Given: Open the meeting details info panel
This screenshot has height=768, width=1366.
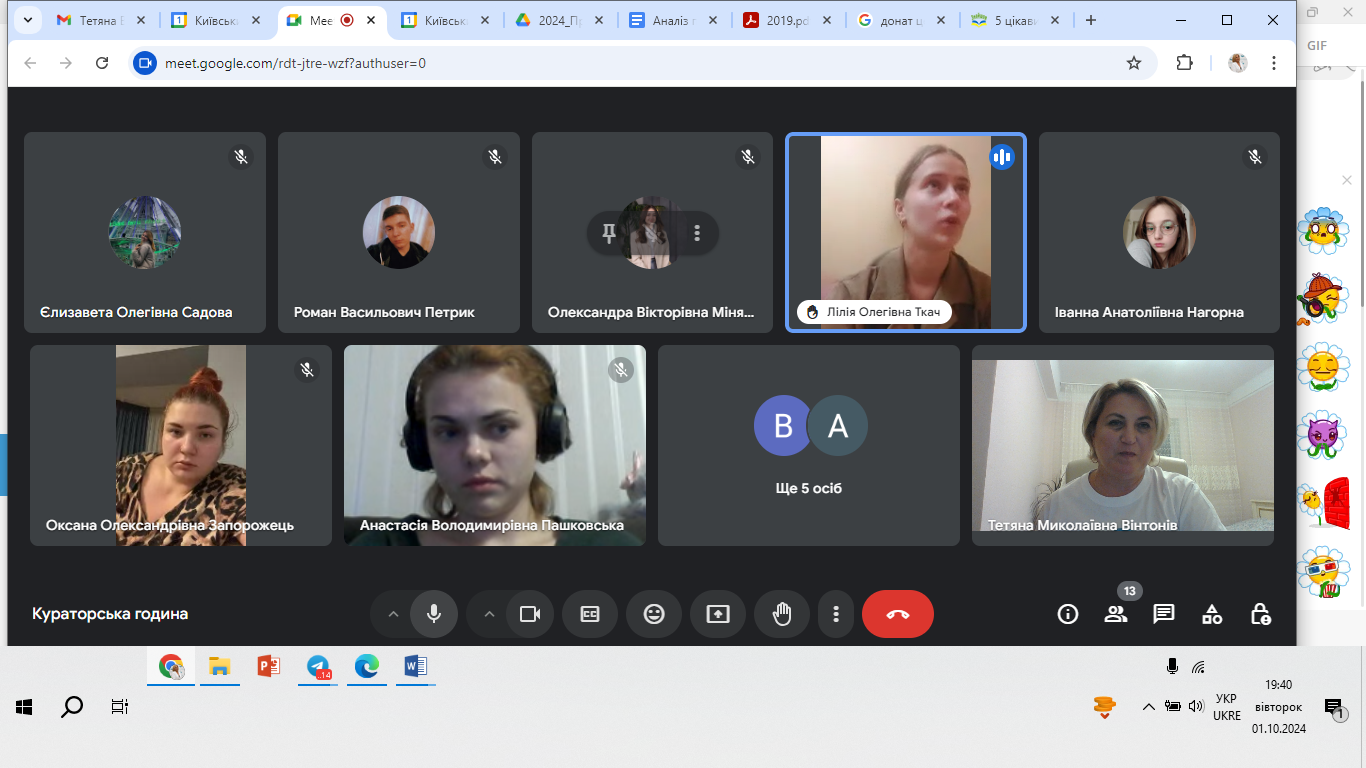Looking at the screenshot, I should coord(1068,614).
